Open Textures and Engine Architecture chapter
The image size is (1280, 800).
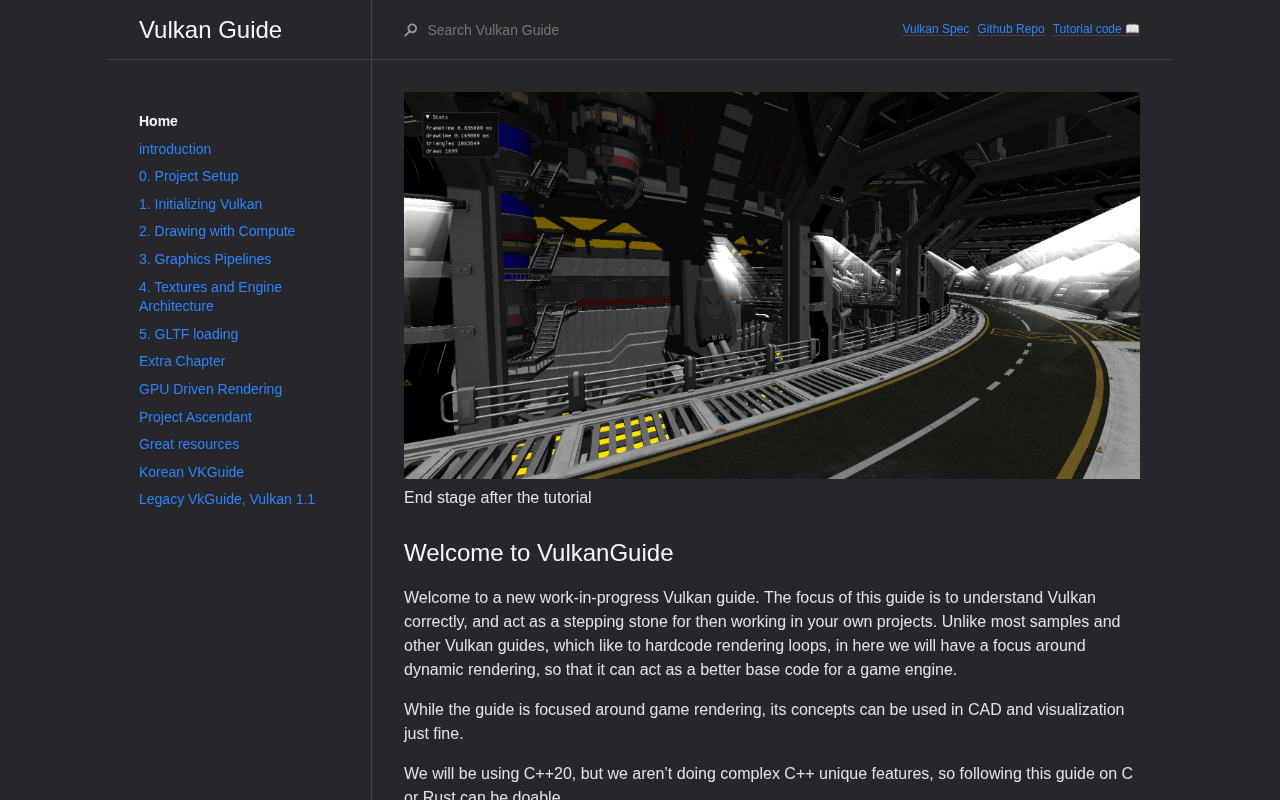[x=210, y=296]
